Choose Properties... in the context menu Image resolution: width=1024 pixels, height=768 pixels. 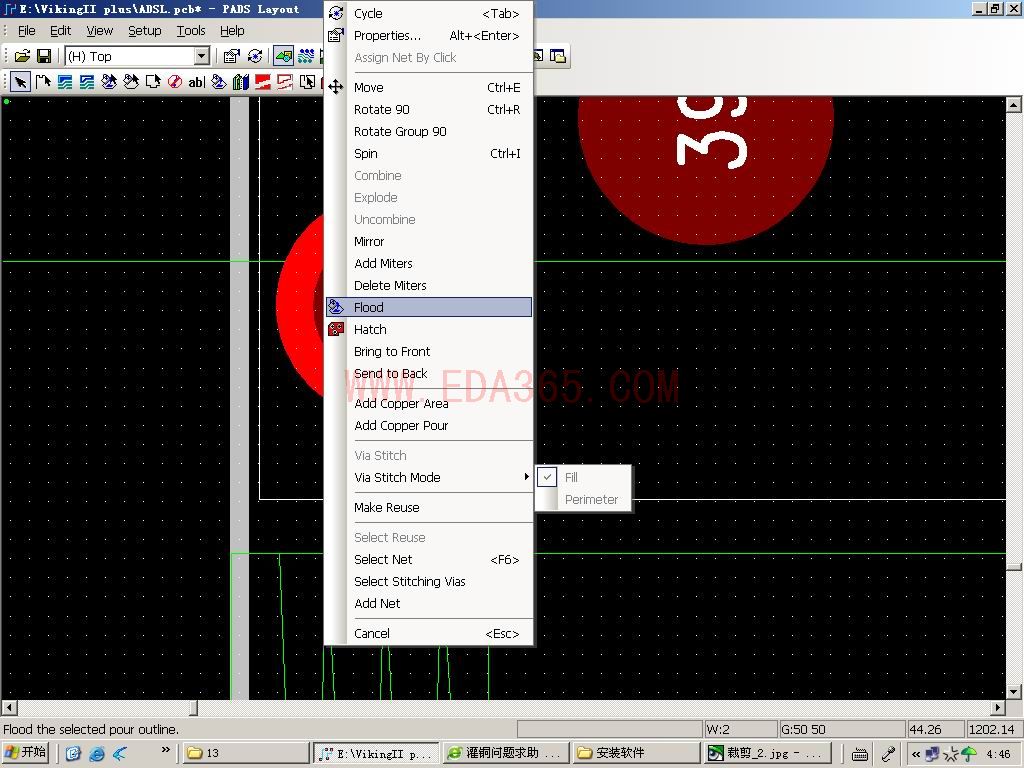[429, 36]
